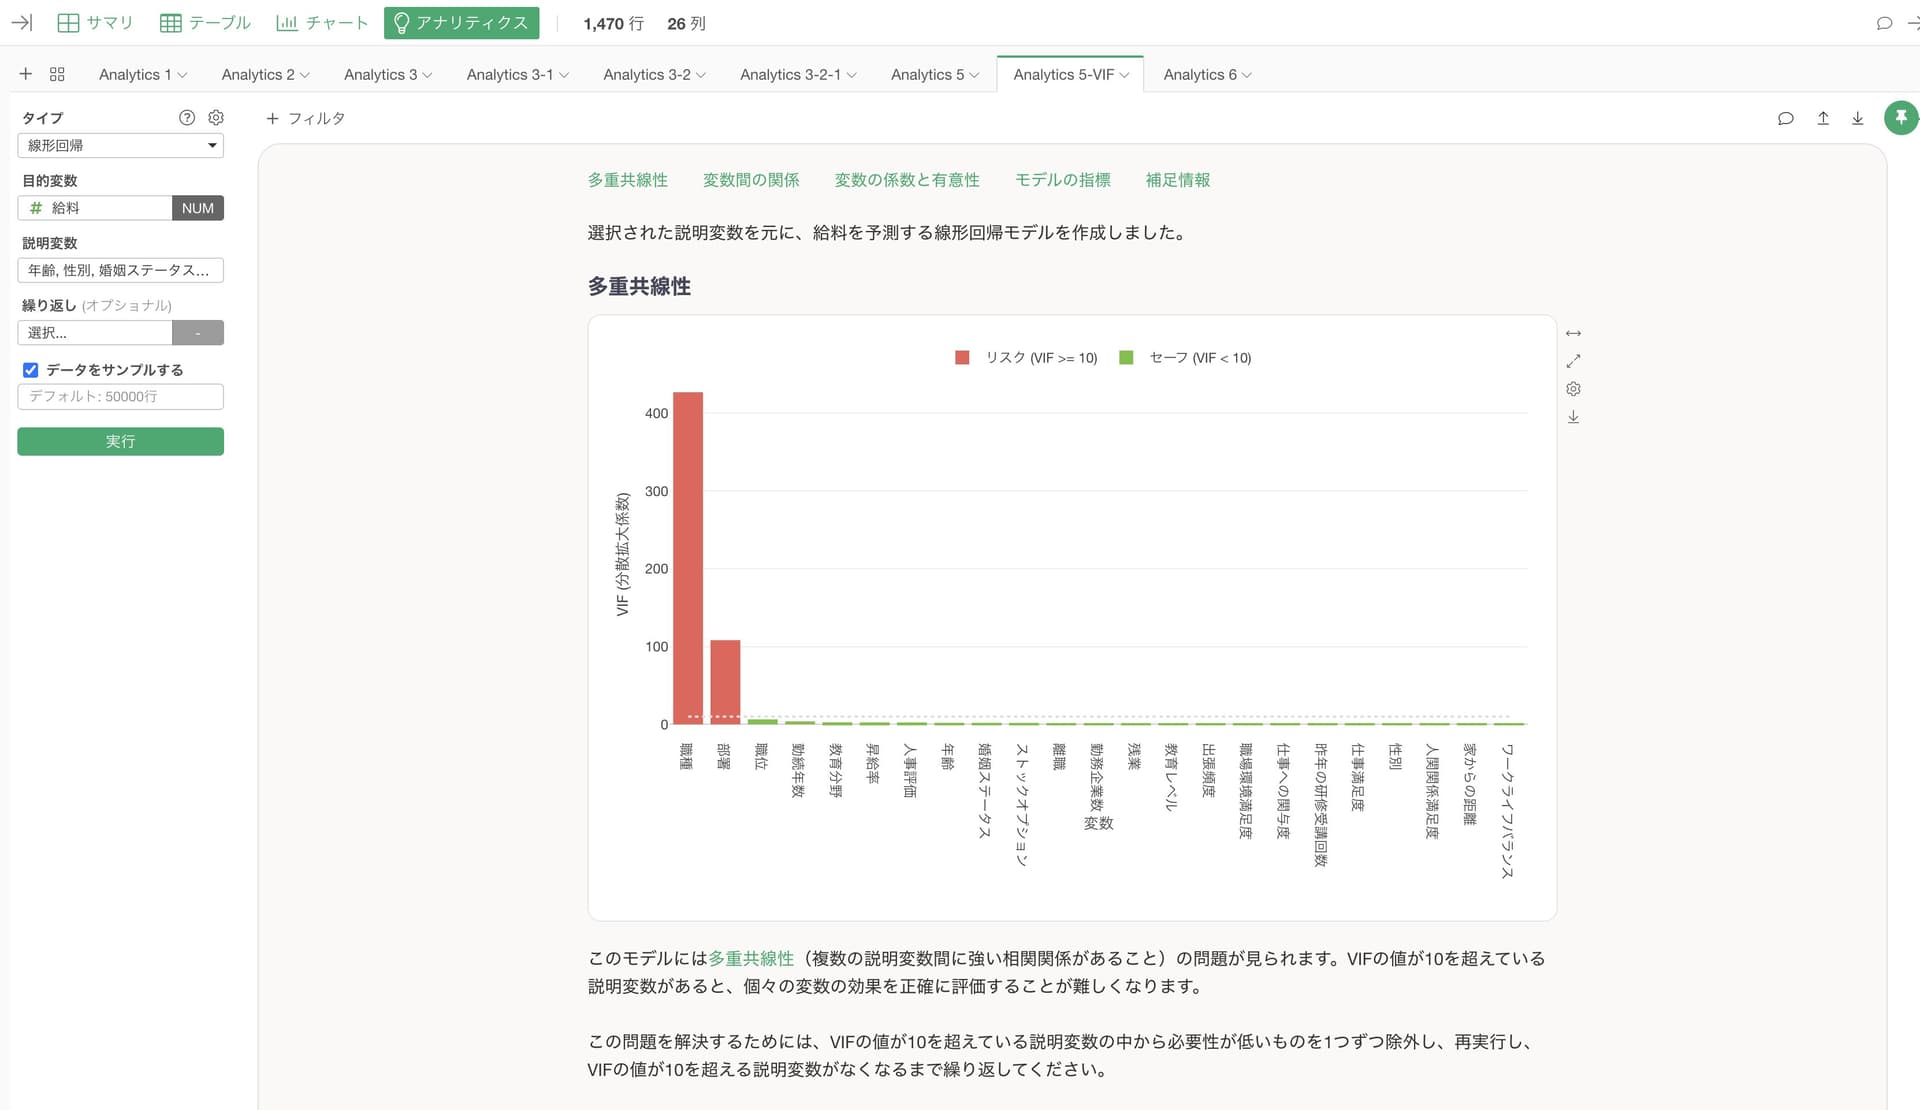The image size is (1920, 1110).
Task: Open the Analytics 3 tab
Action: 380,74
